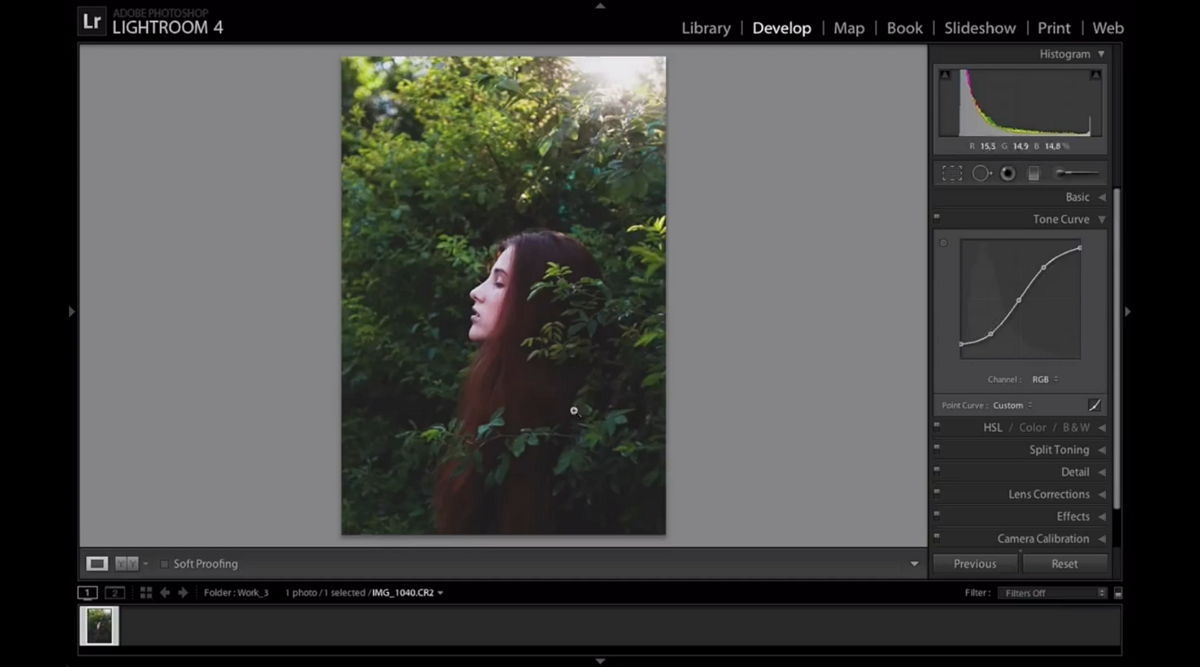The image size is (1200, 667).
Task: Toggle highlight clipping indicator in histogram
Action: pyautogui.click(x=1096, y=75)
